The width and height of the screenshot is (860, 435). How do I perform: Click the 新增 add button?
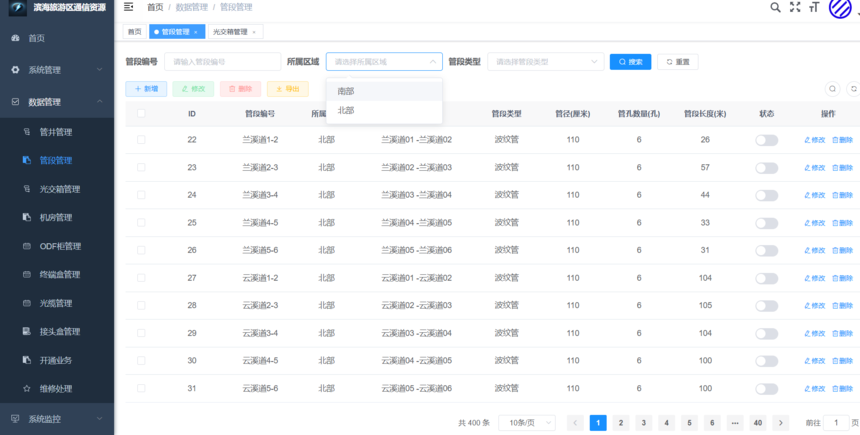(146, 89)
